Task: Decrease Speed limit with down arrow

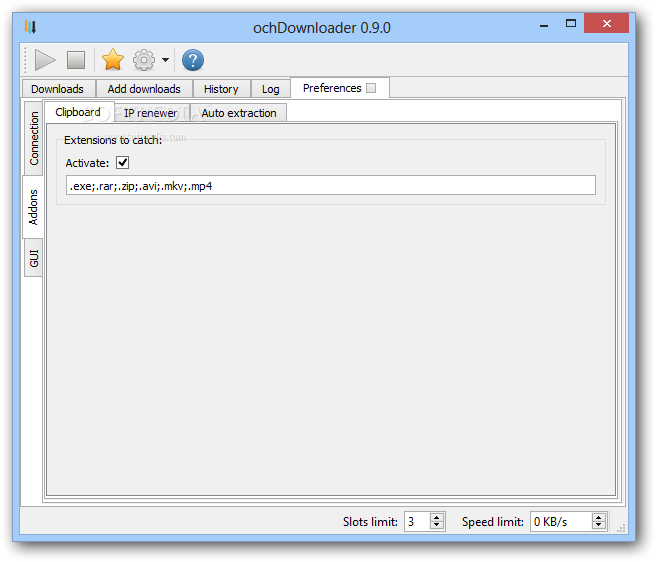Action: coord(599,526)
